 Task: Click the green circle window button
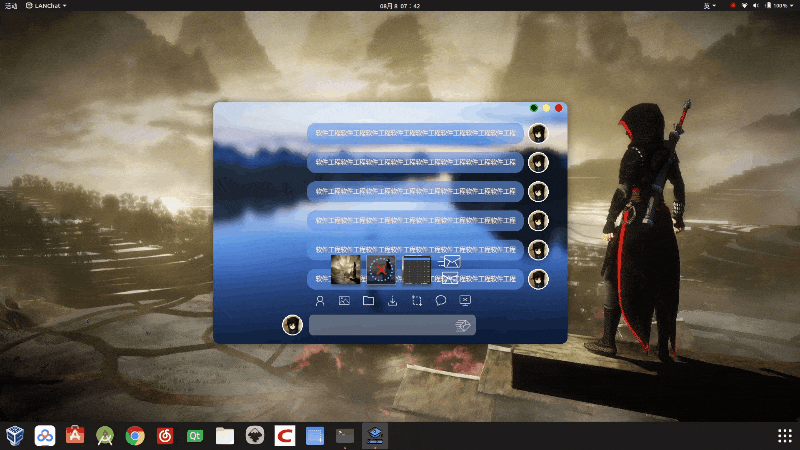click(534, 108)
